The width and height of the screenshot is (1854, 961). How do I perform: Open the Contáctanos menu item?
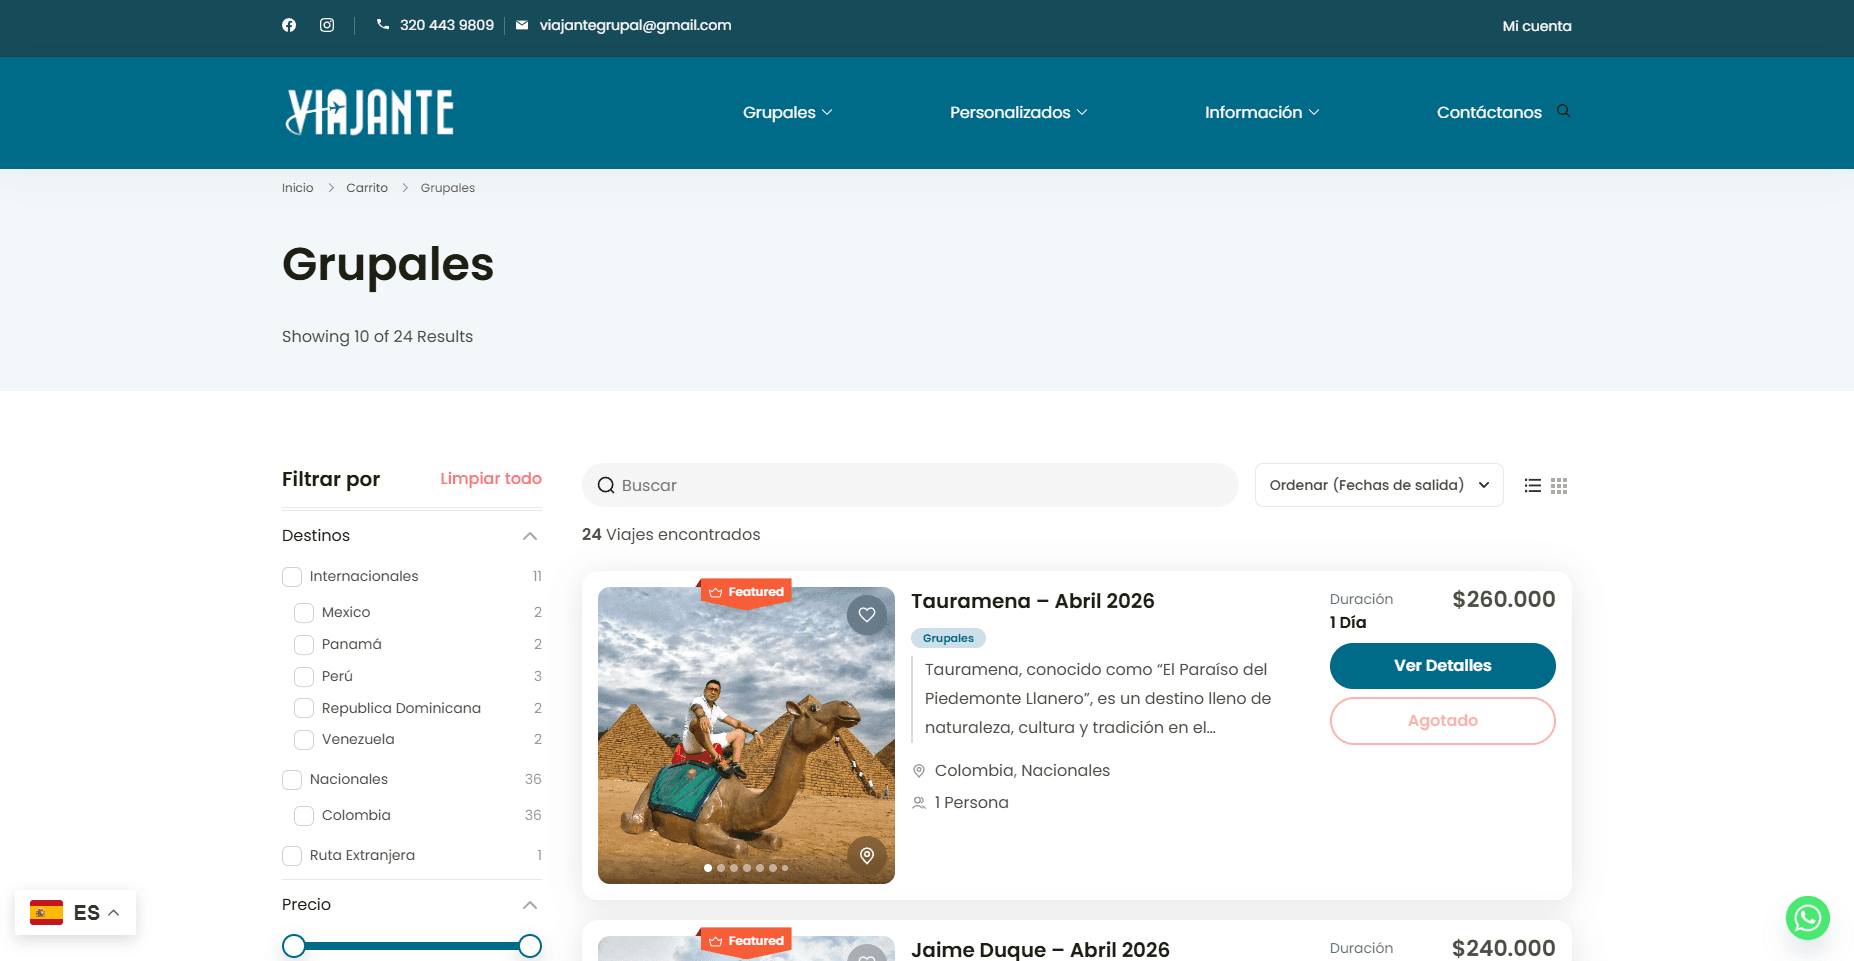[1489, 112]
